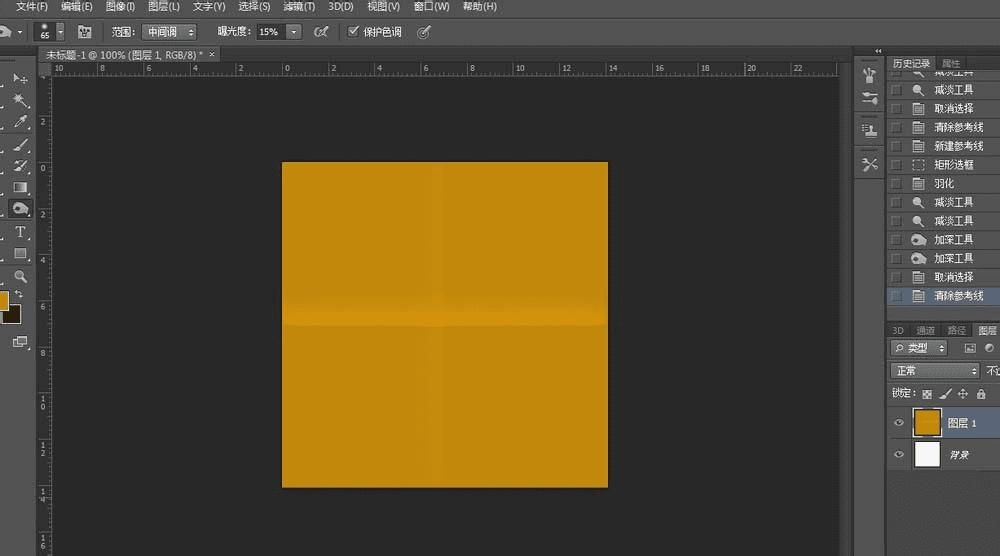Select the Brush tool
1000x556 pixels.
pos(20,145)
